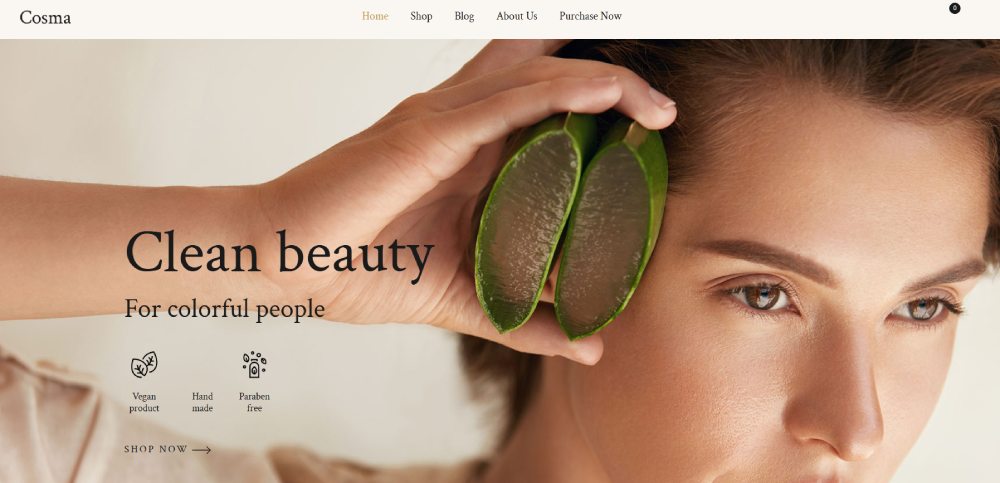1000x483 pixels.
Task: Open the Shop menu item
Action: click(421, 16)
